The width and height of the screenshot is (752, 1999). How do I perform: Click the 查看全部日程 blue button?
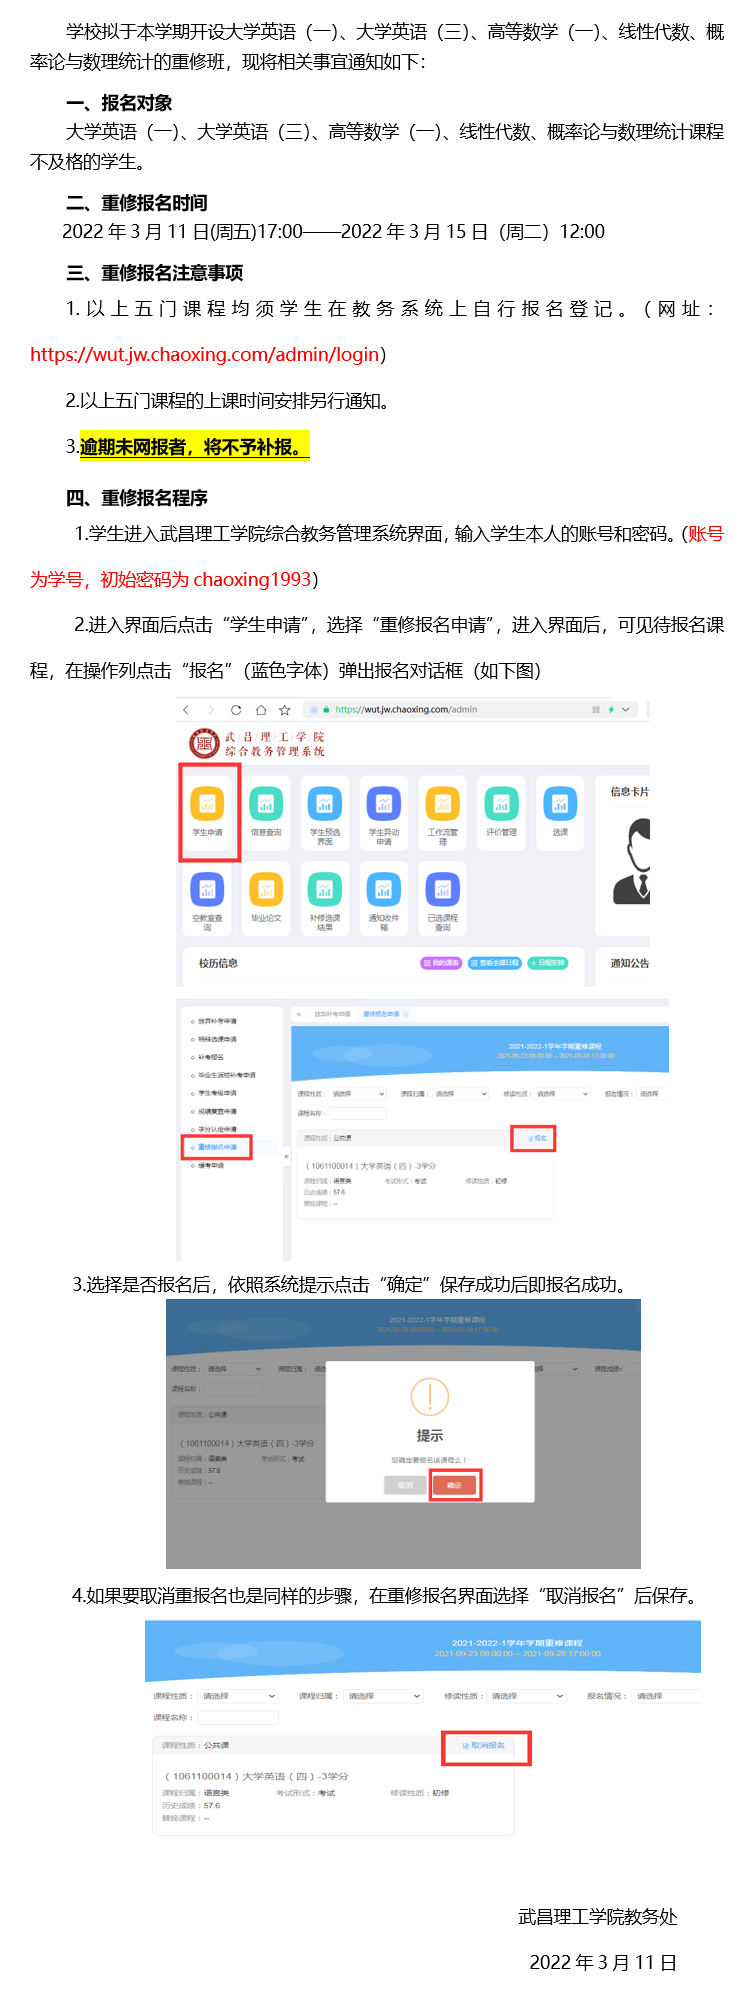click(x=495, y=963)
